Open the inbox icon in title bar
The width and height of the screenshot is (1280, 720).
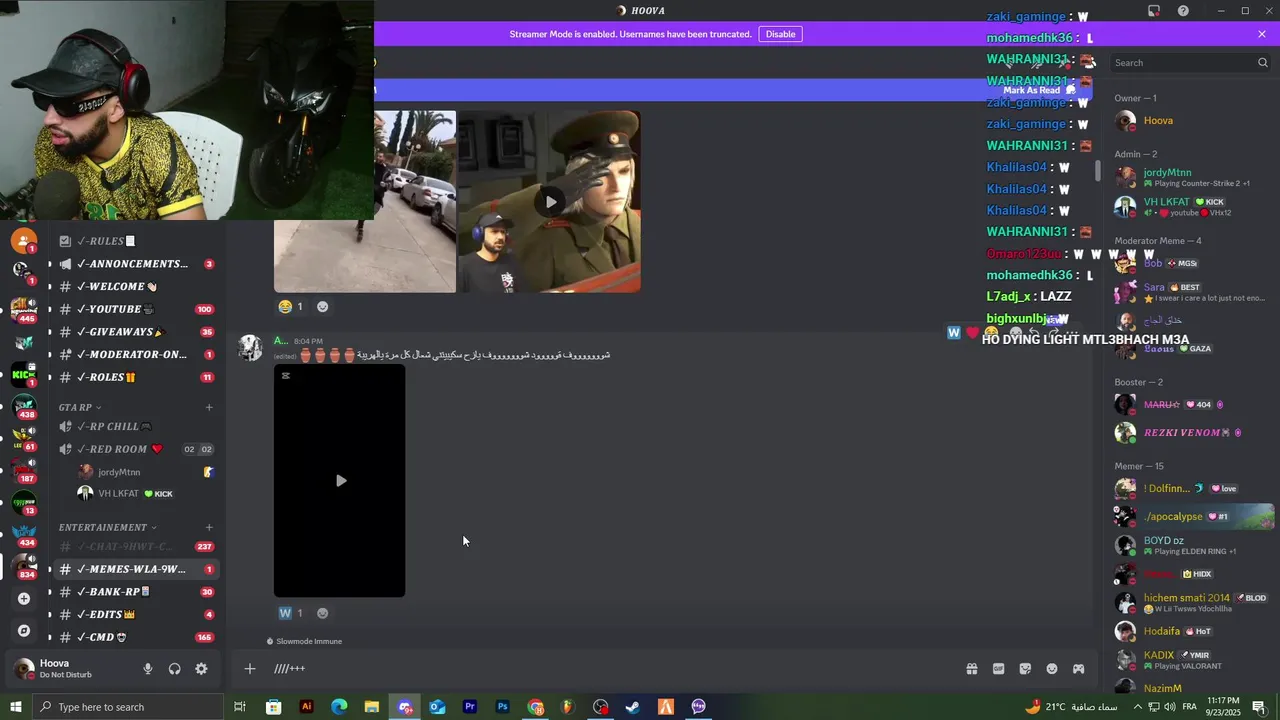click(1154, 11)
